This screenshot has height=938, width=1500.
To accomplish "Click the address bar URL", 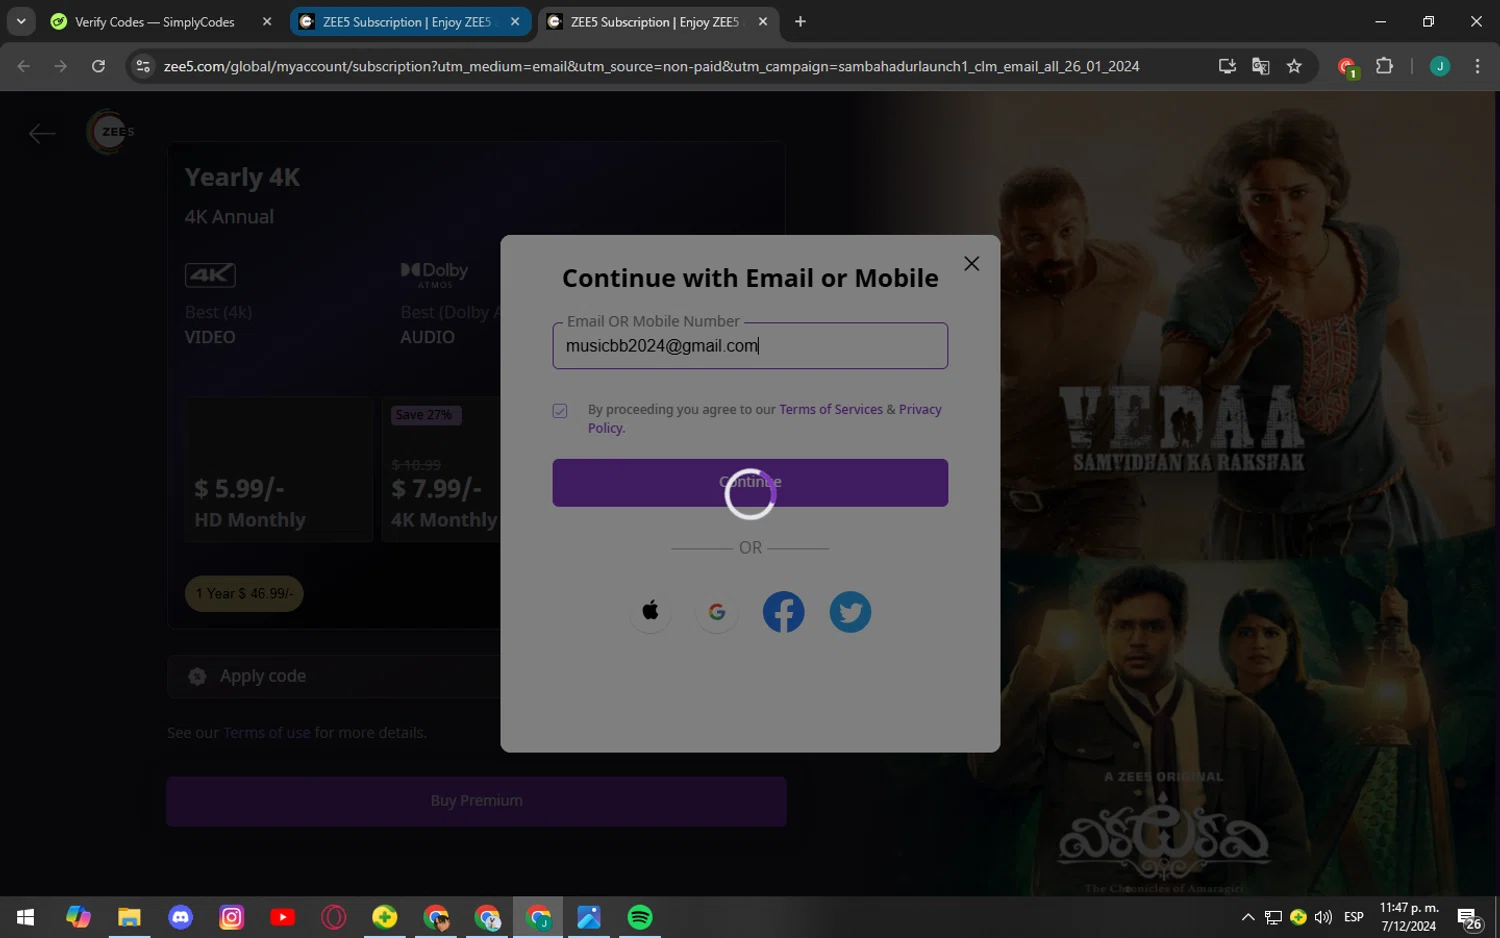I will (651, 66).
